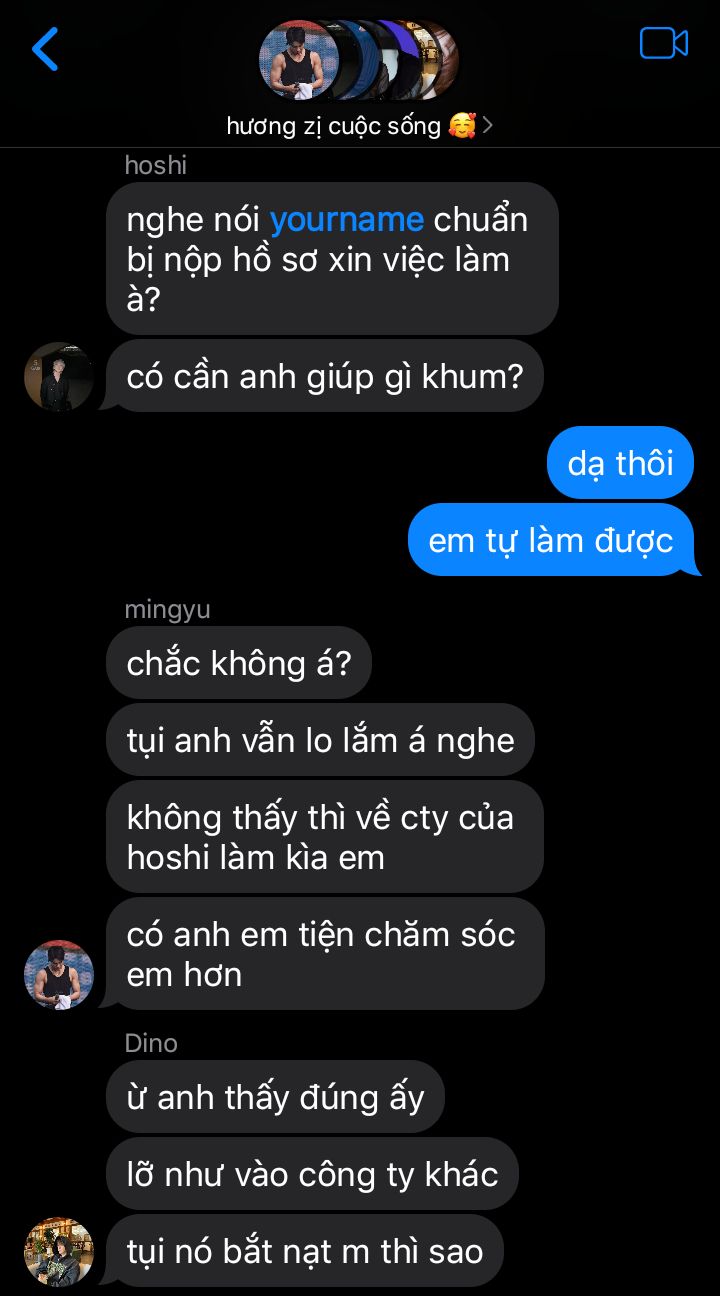
Task: Select sent bubble "dạ thôi"
Action: [x=620, y=463]
